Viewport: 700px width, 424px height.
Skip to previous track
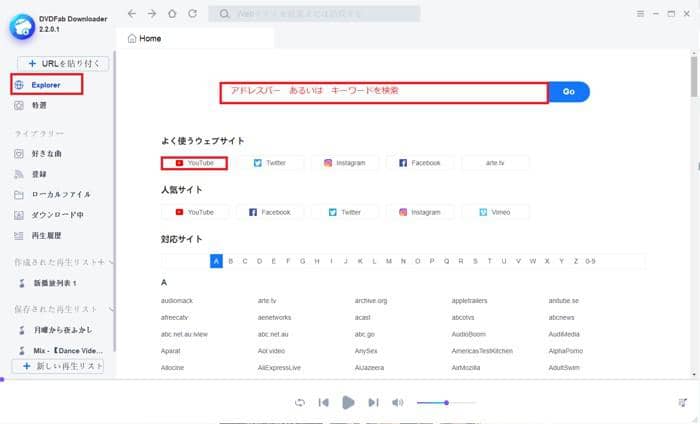click(324, 403)
